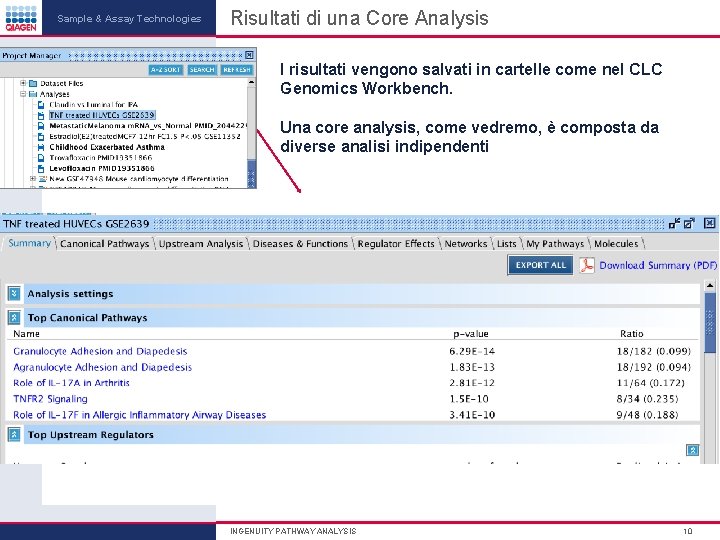Screen dimensions: 720x540
Task: Click the Ratio column header
Action: (631, 334)
